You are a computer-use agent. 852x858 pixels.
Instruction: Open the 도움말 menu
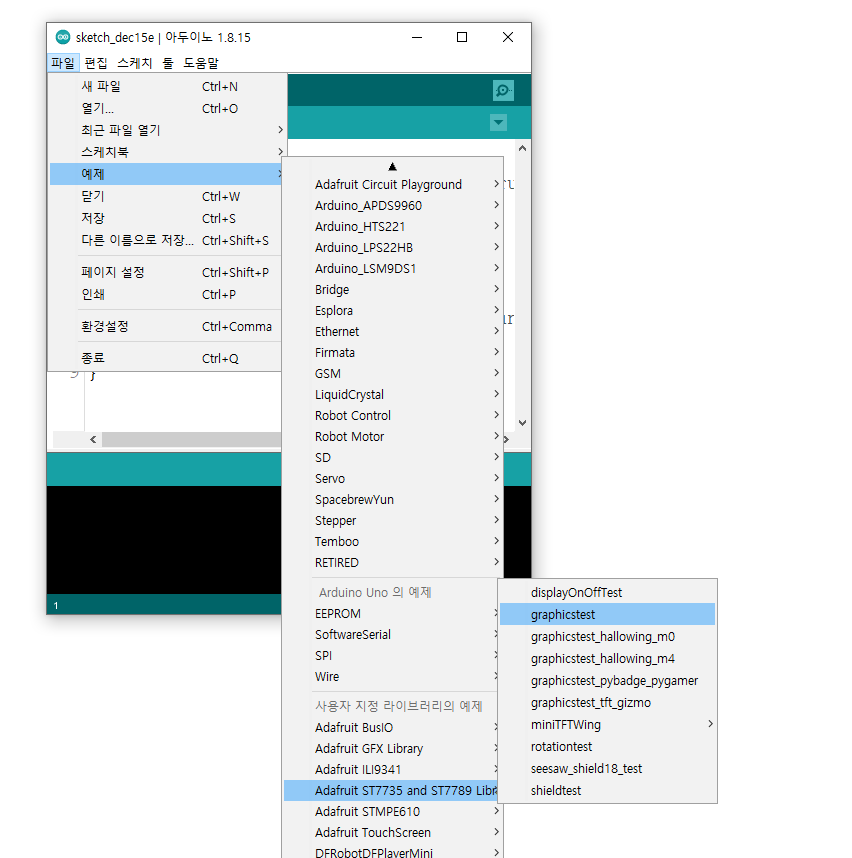tap(201, 63)
